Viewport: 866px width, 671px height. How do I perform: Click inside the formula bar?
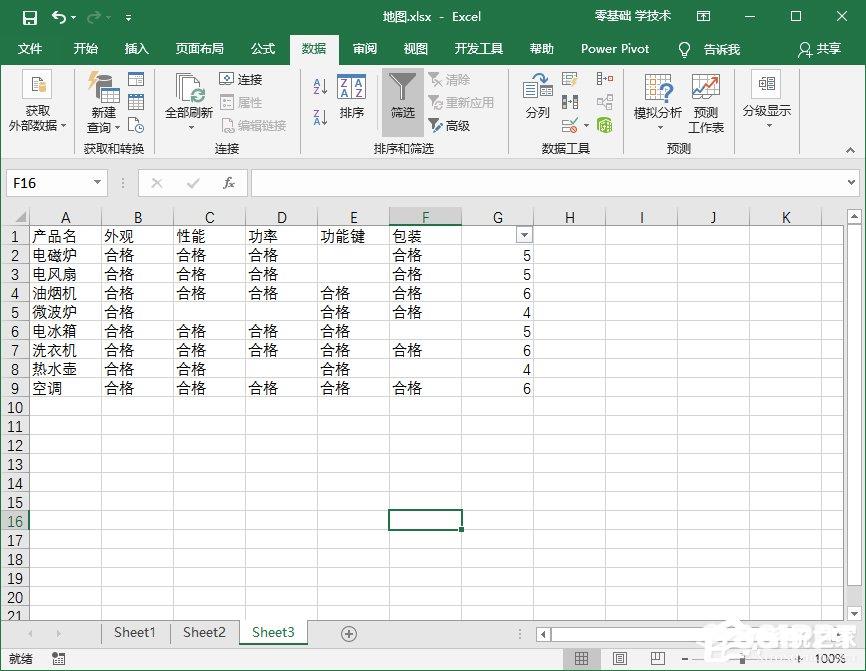pyautogui.click(x=547, y=183)
